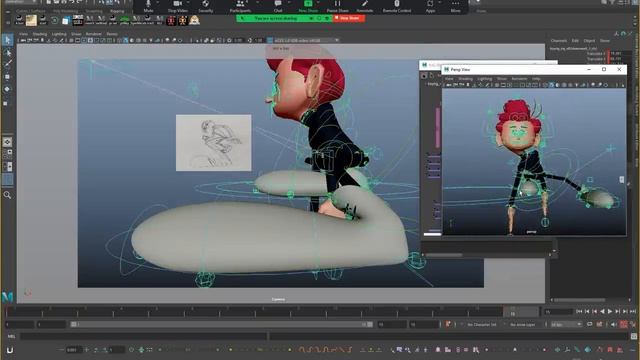Click the single-pane layout icon
Viewport: 640px width, 360px height.
click(x=7, y=142)
